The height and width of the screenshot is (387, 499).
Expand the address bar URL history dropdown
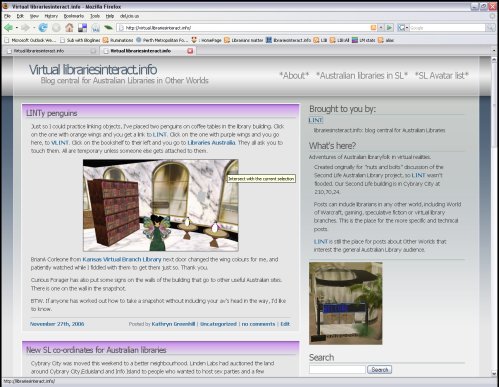click(x=381, y=28)
